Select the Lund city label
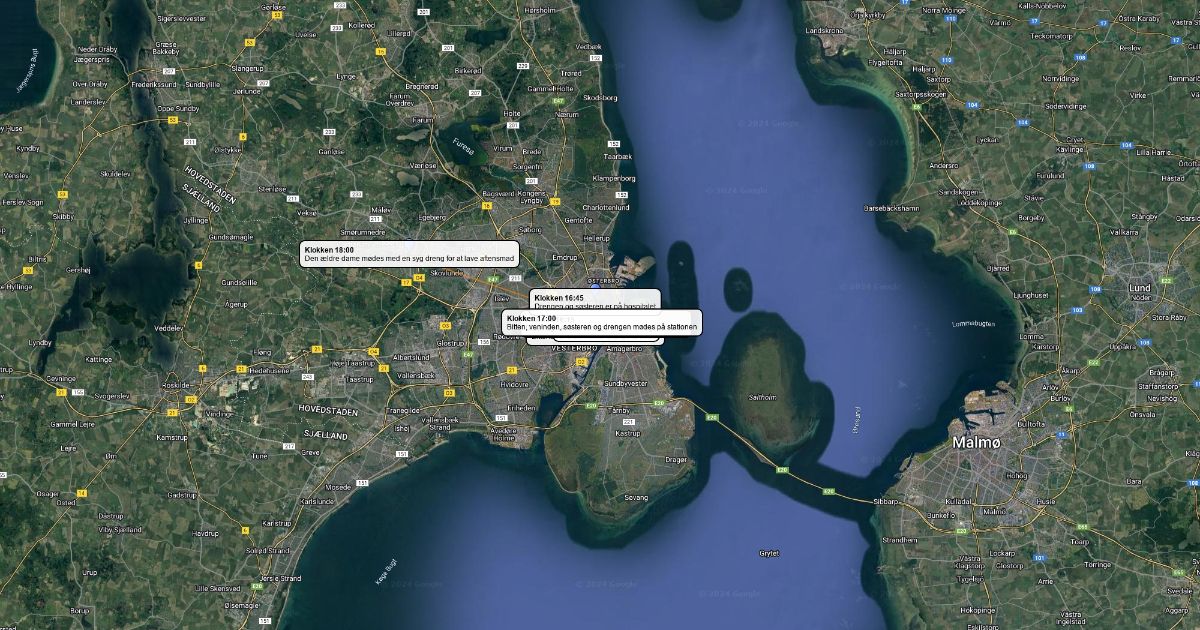The image size is (1200, 630). (x=1140, y=288)
